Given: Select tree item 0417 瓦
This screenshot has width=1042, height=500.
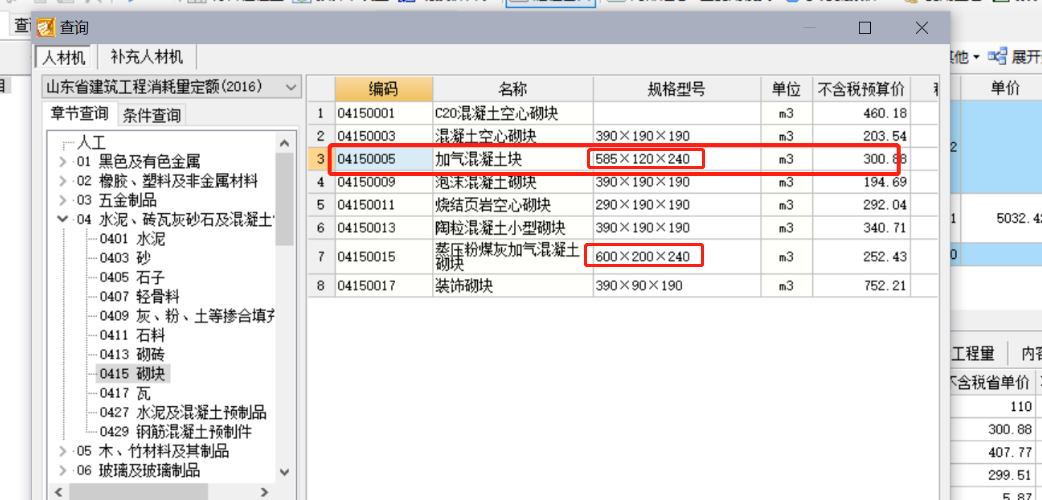Looking at the screenshot, I should tap(125, 393).
